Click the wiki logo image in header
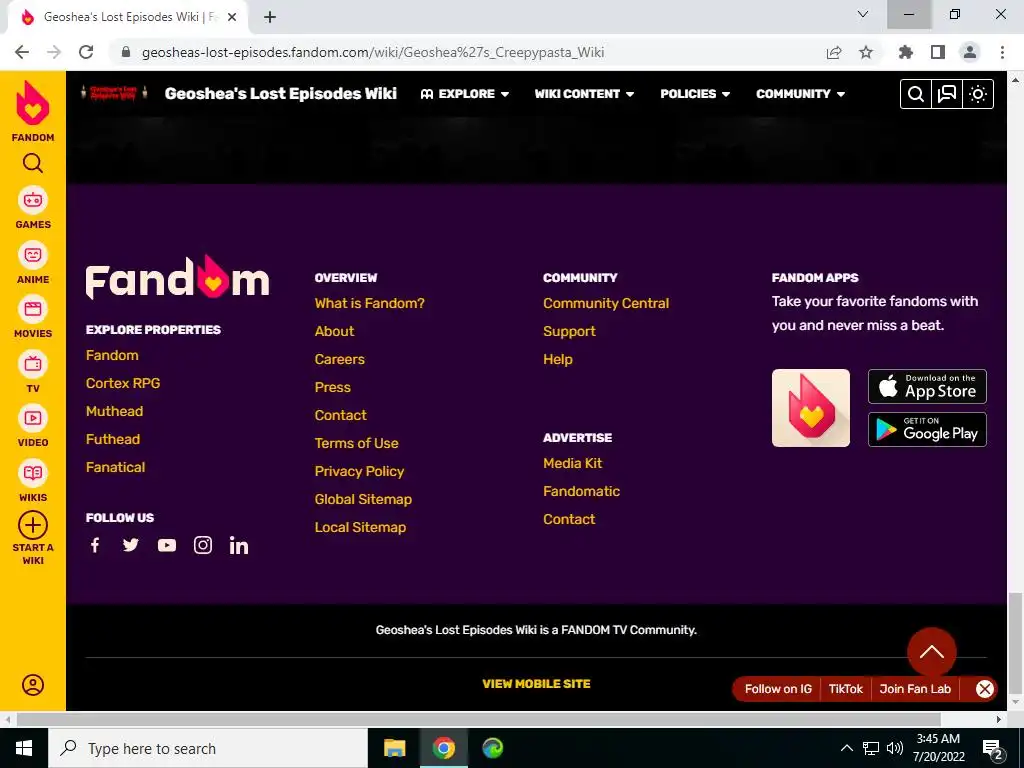The width and height of the screenshot is (1024, 768). tap(114, 93)
